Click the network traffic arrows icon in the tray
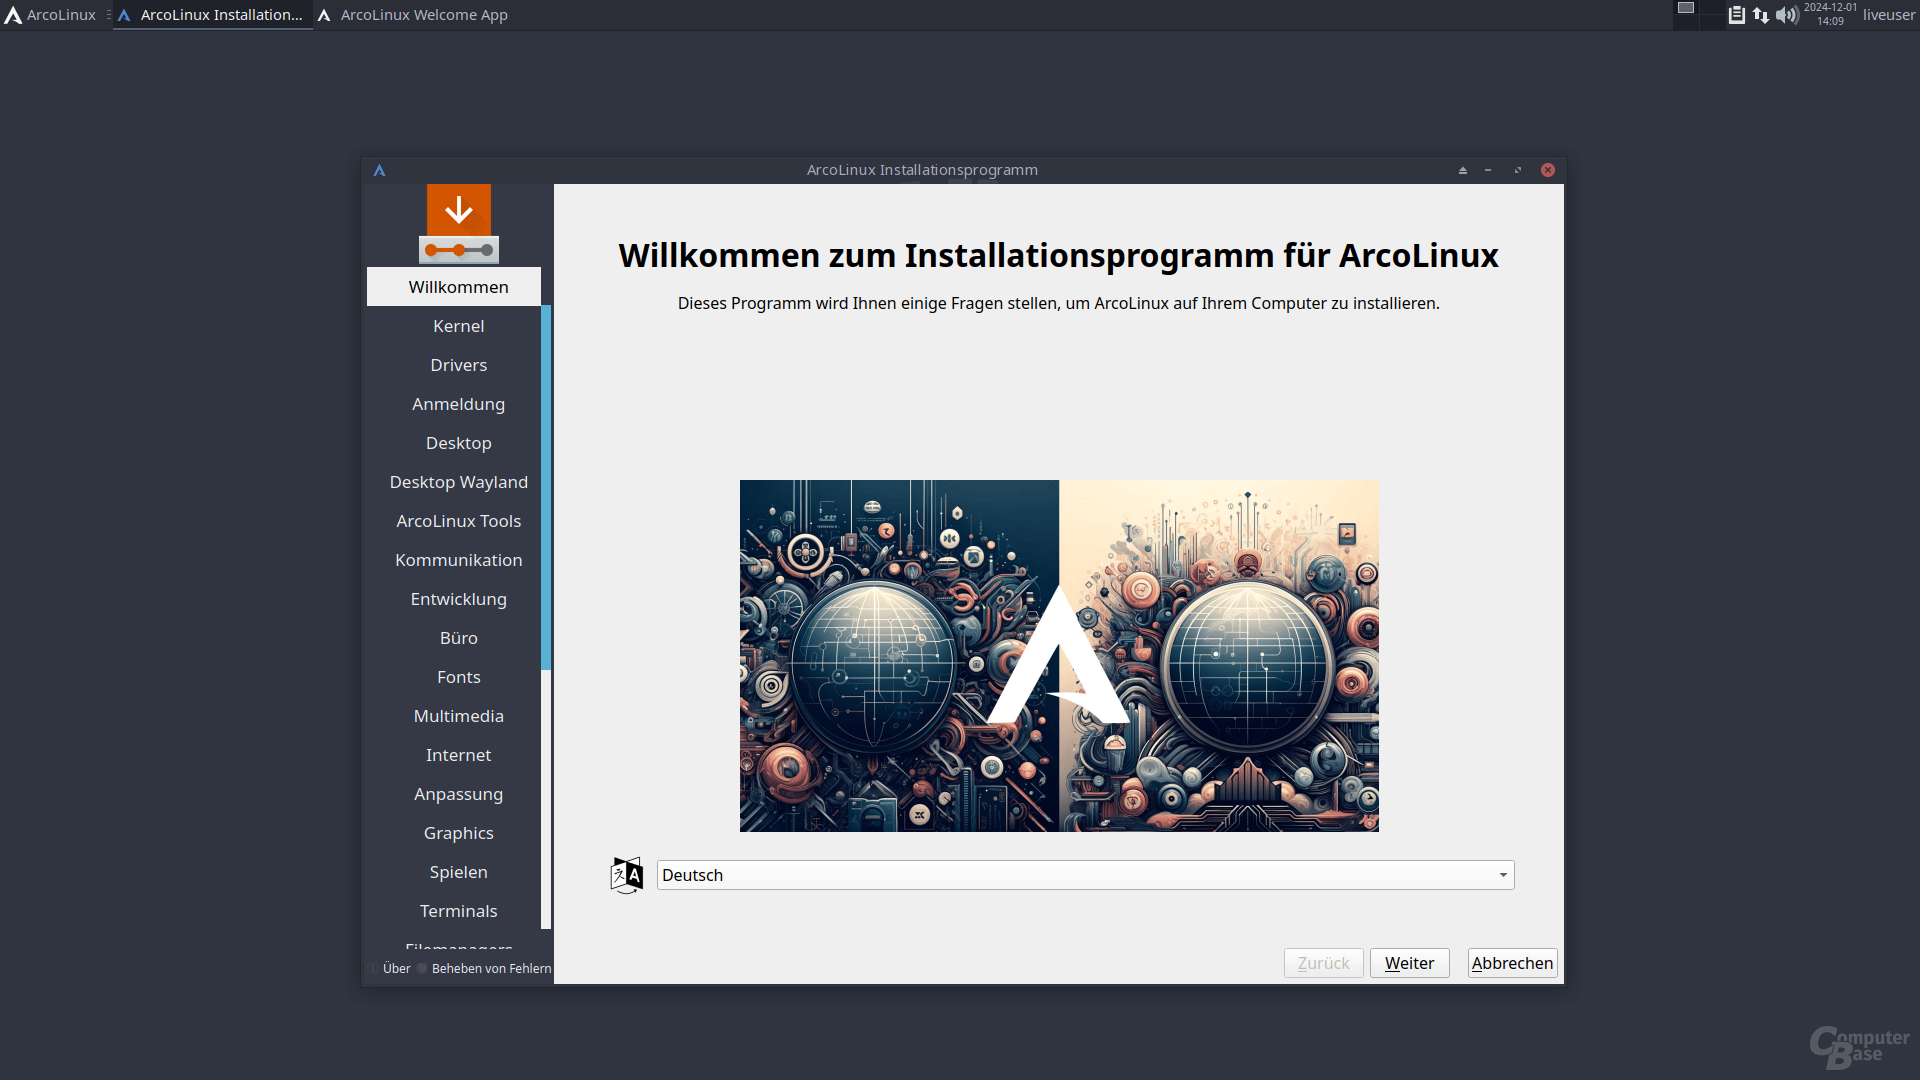 click(x=1761, y=15)
